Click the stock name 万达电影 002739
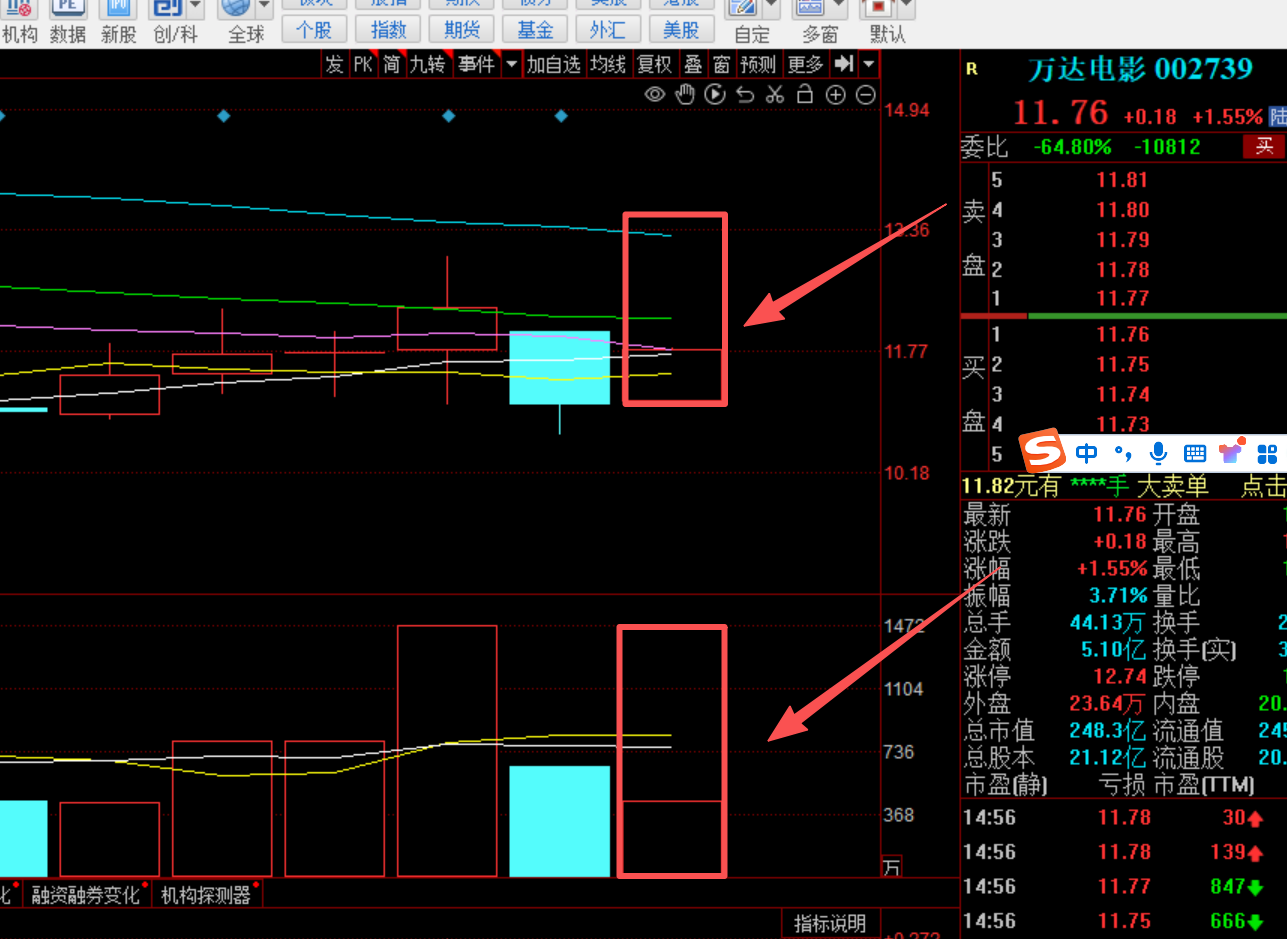Image resolution: width=1287 pixels, height=939 pixels. click(x=1140, y=69)
